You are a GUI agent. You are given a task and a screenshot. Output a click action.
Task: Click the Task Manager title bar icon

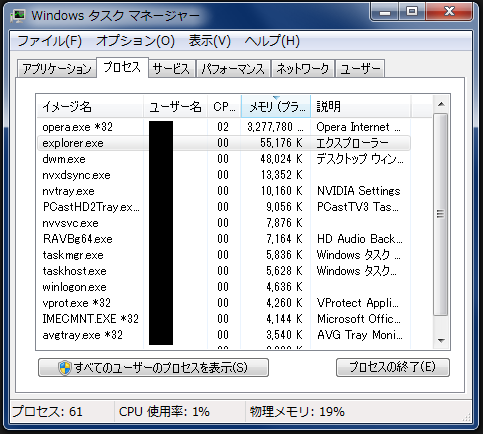(18, 15)
